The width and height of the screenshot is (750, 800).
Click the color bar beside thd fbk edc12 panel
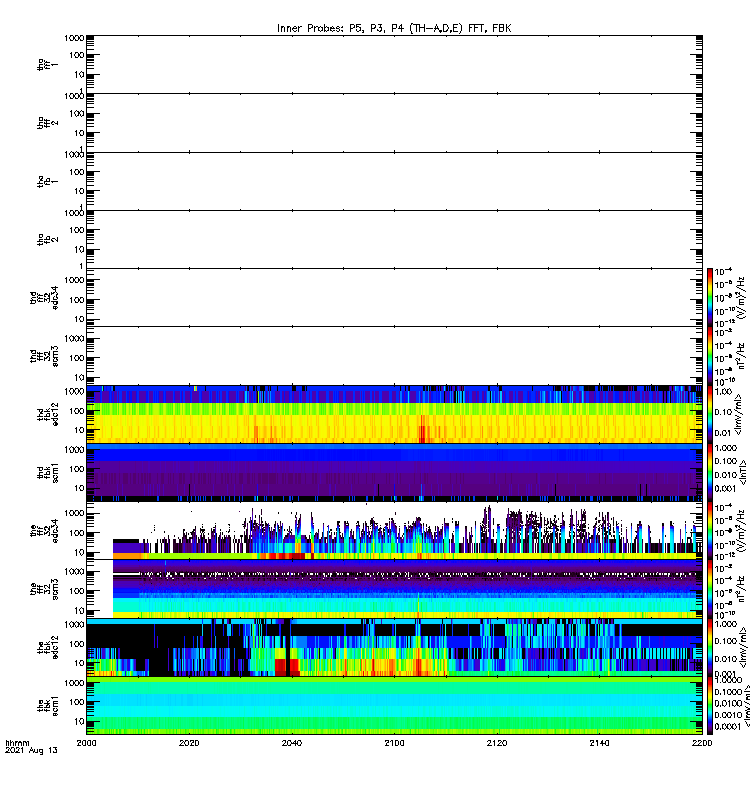pyautogui.click(x=710, y=414)
